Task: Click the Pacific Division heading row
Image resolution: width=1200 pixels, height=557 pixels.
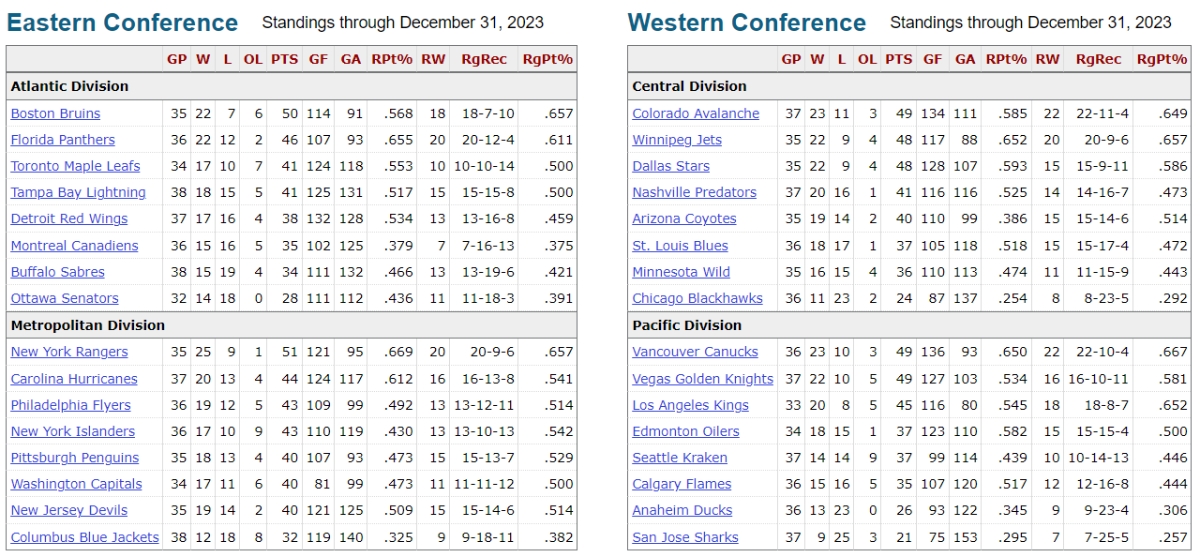Action: click(x=687, y=325)
